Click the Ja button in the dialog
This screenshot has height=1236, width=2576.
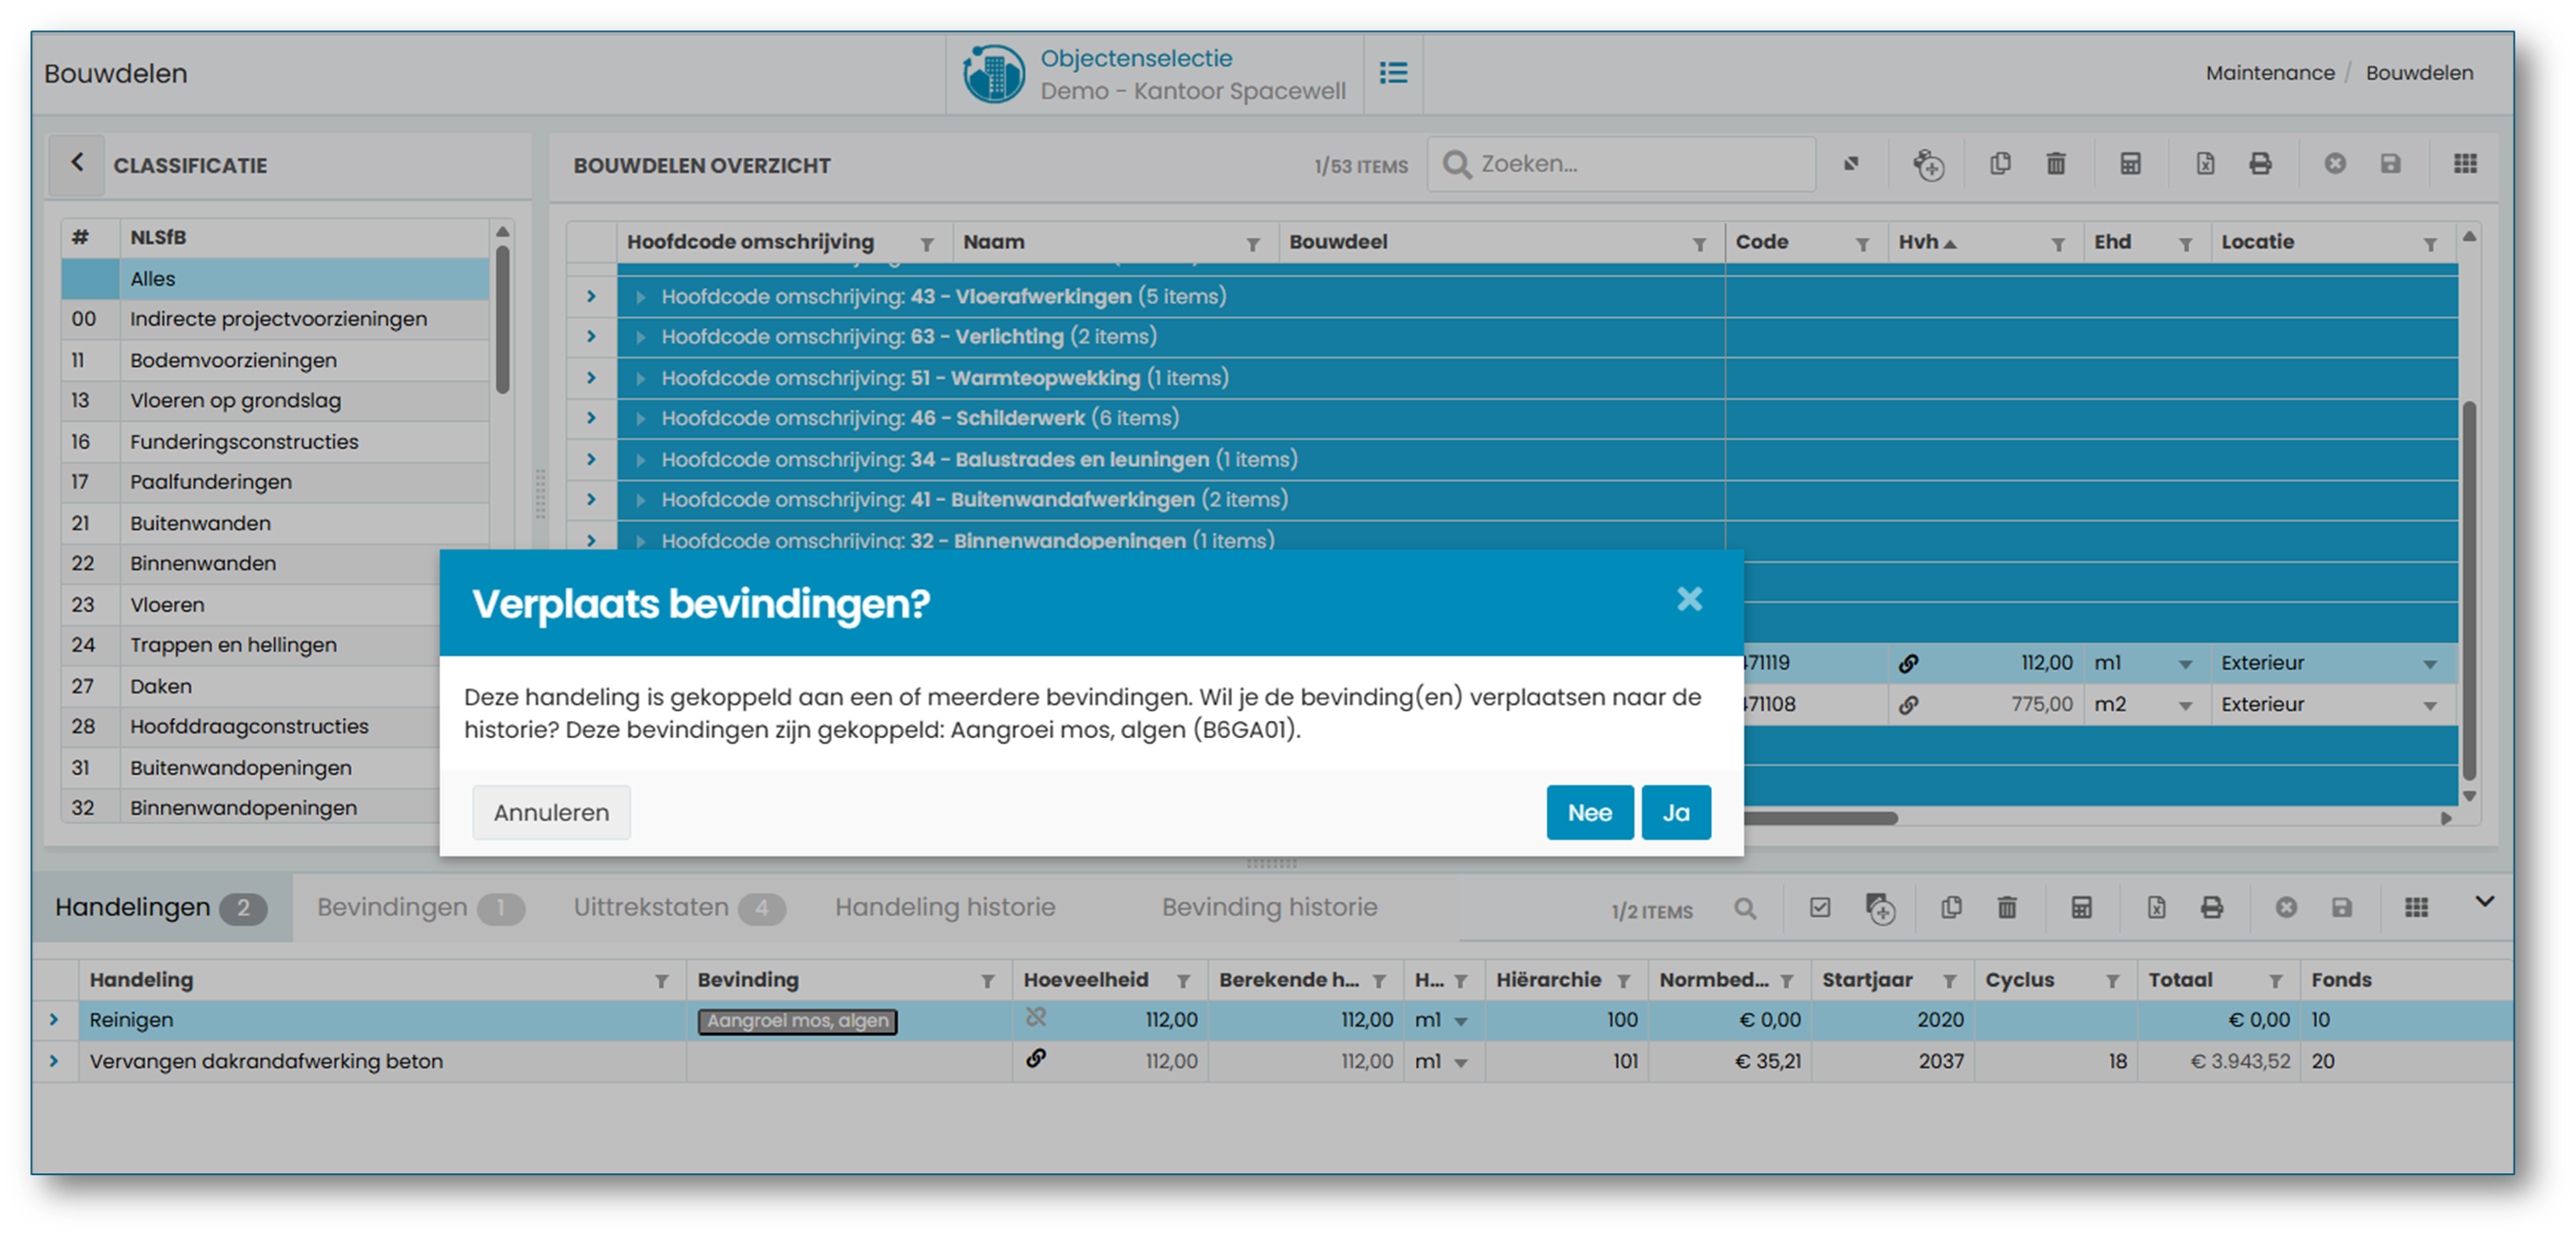tap(1676, 813)
